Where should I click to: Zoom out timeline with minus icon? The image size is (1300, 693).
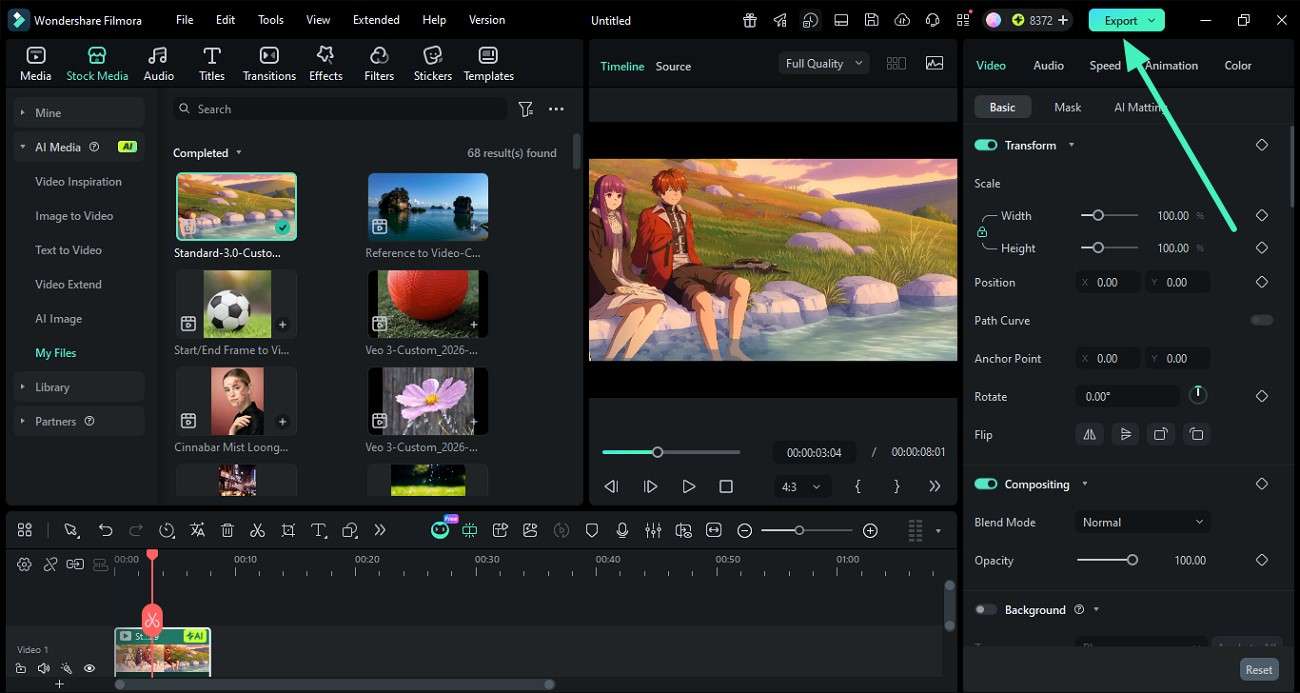745,530
